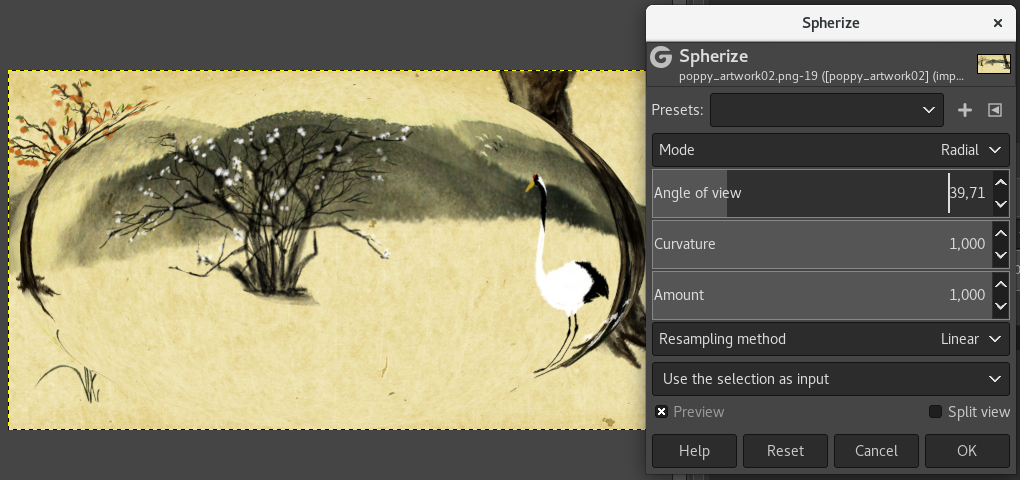Viewport: 1020px width, 480px height.
Task: Click the image thumbnail in dialog header
Action: (993, 64)
